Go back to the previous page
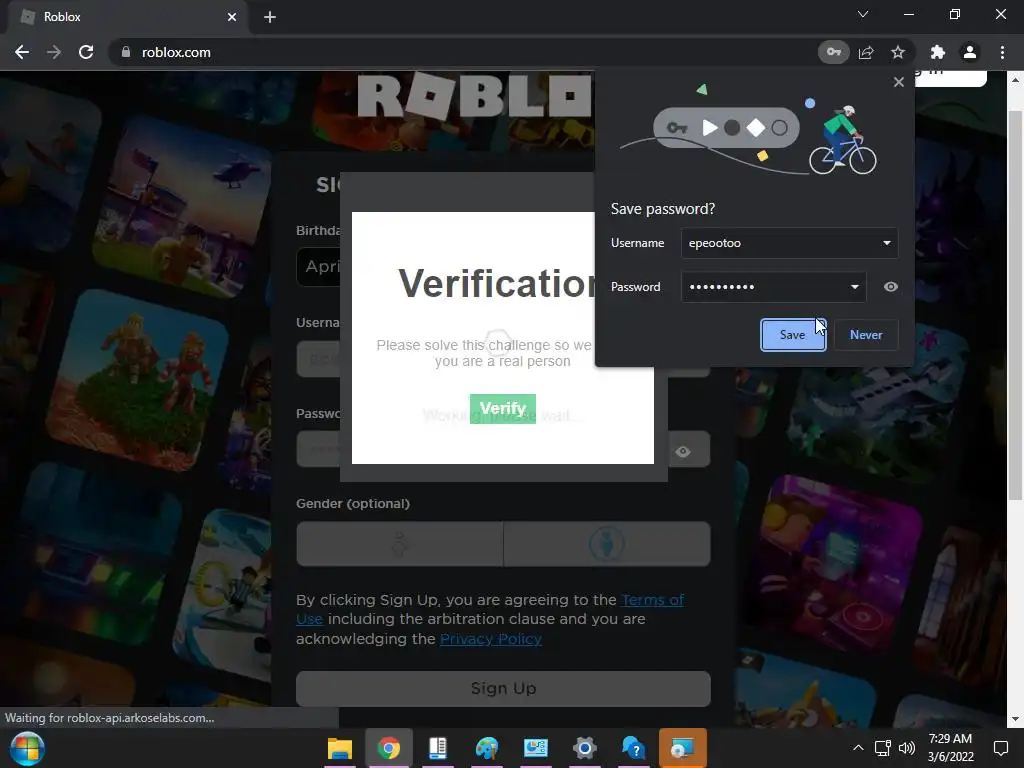This screenshot has width=1024, height=768. point(22,52)
